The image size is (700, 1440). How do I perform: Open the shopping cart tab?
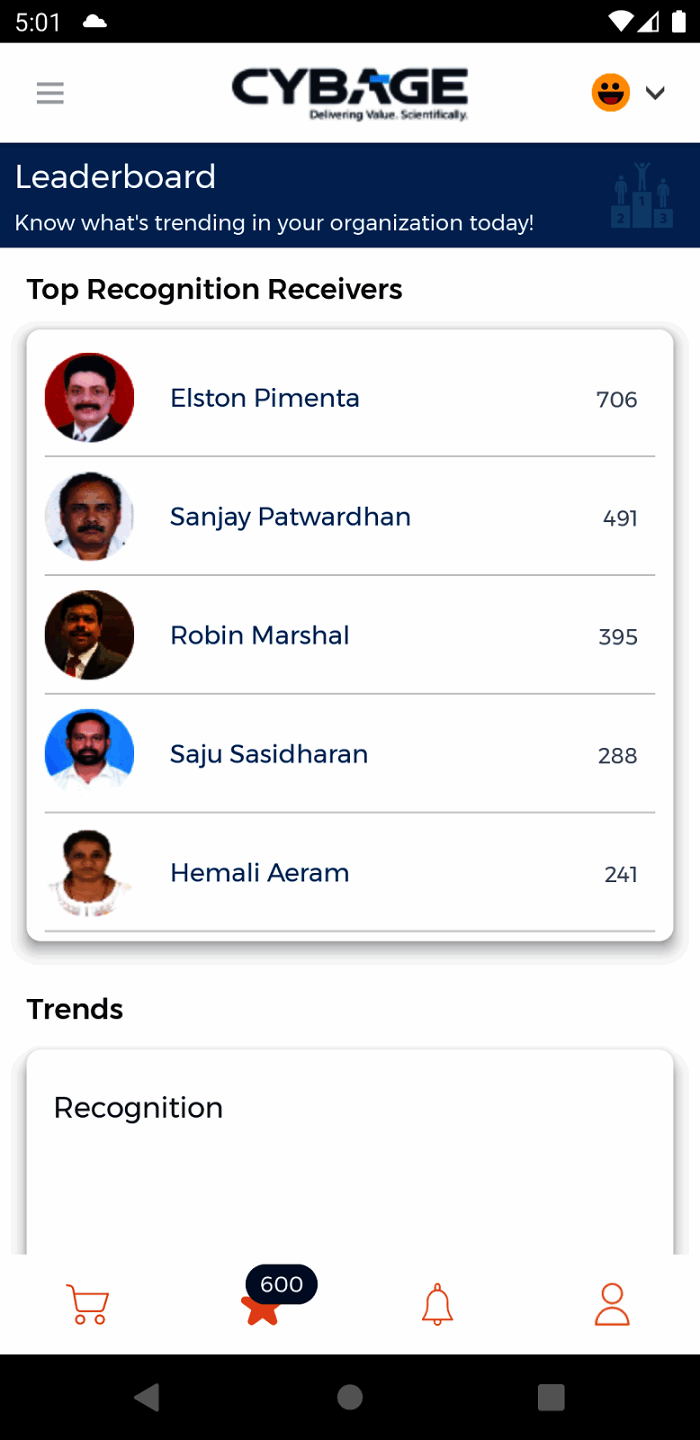click(88, 1304)
